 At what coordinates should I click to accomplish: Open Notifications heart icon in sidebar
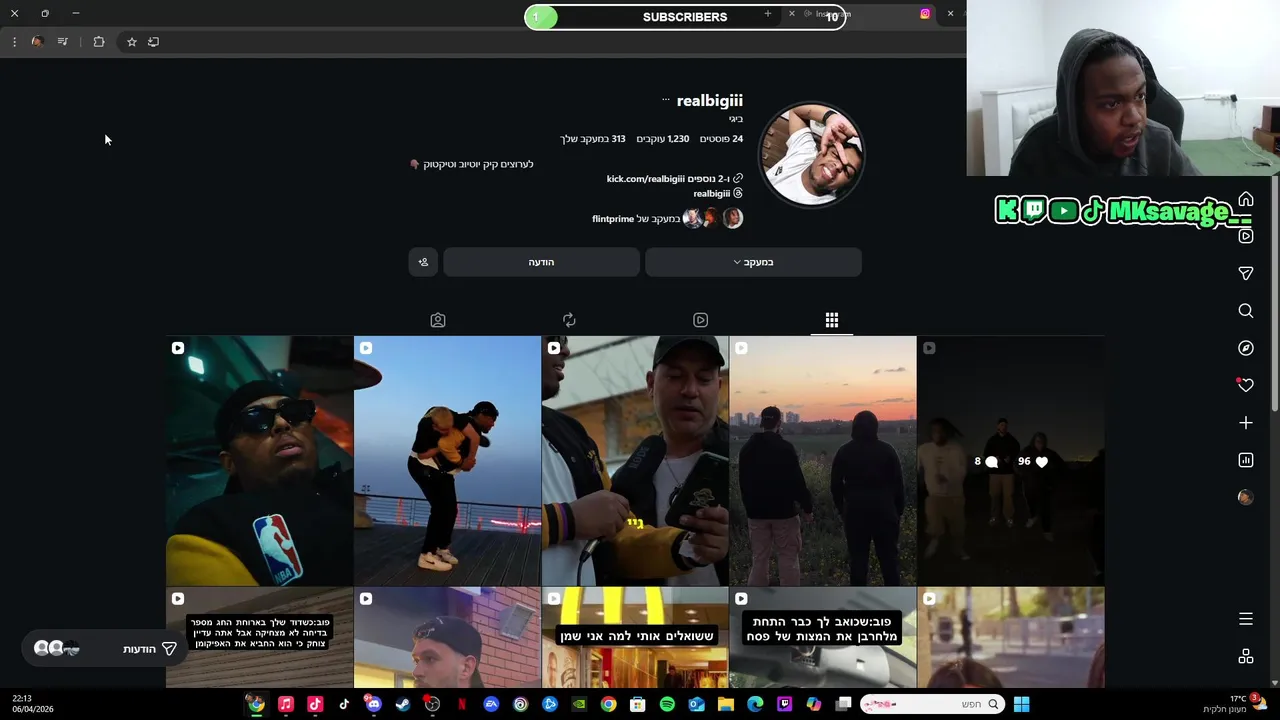(1246, 385)
